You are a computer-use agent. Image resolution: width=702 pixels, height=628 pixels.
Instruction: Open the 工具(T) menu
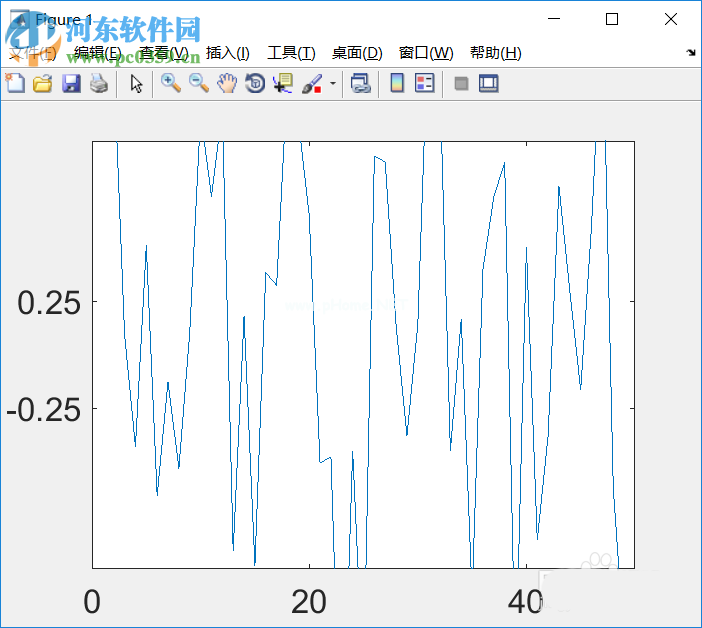click(x=291, y=53)
